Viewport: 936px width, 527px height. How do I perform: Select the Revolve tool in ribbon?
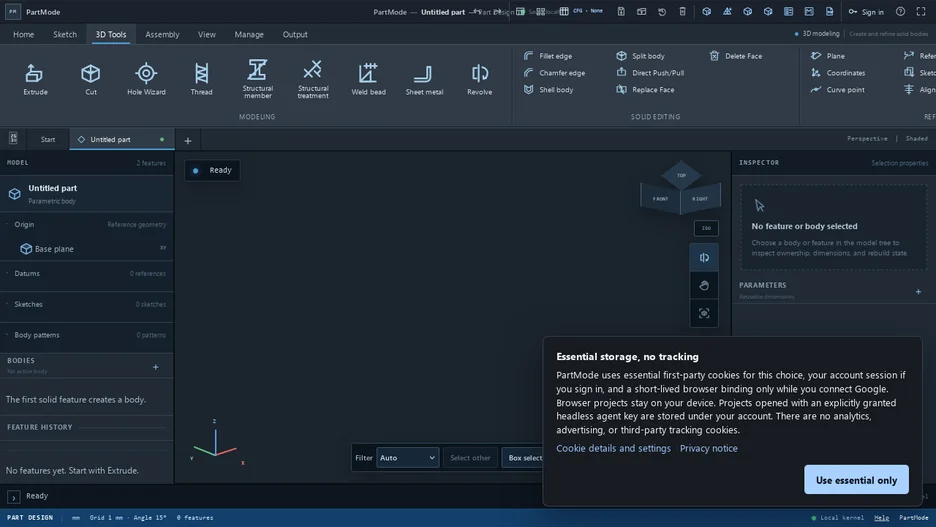coord(479,79)
